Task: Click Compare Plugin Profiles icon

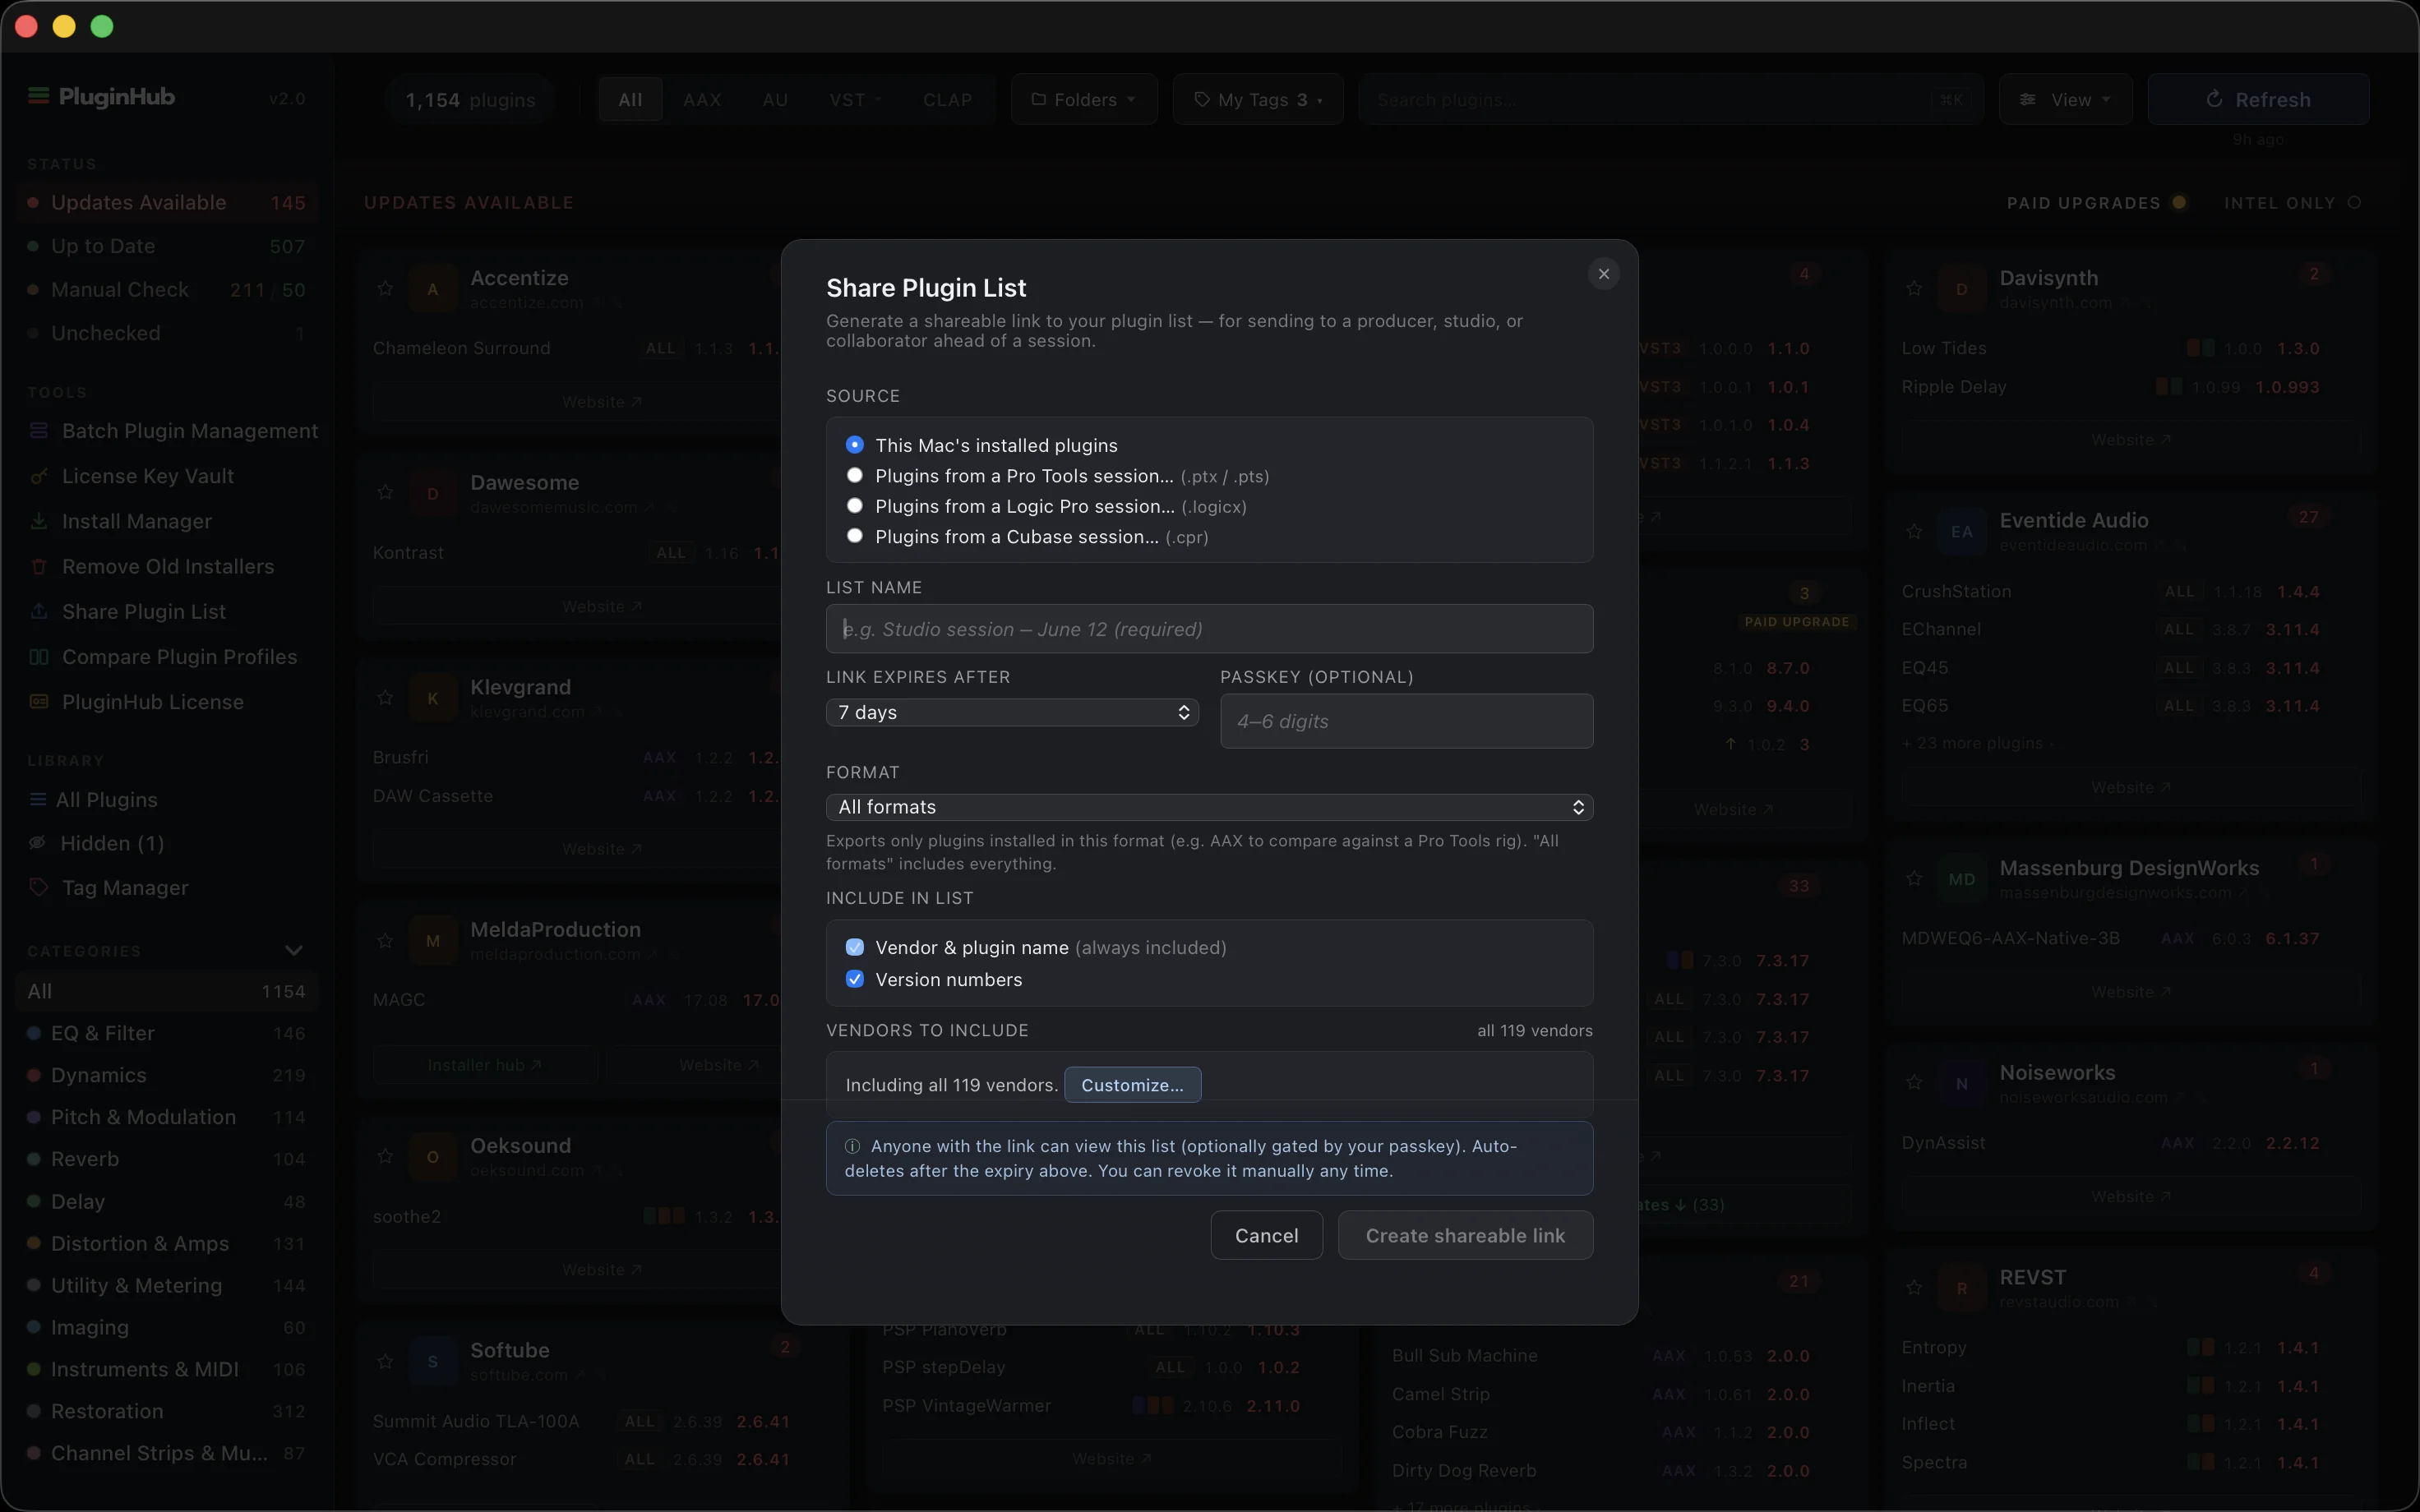Action: tap(39, 657)
